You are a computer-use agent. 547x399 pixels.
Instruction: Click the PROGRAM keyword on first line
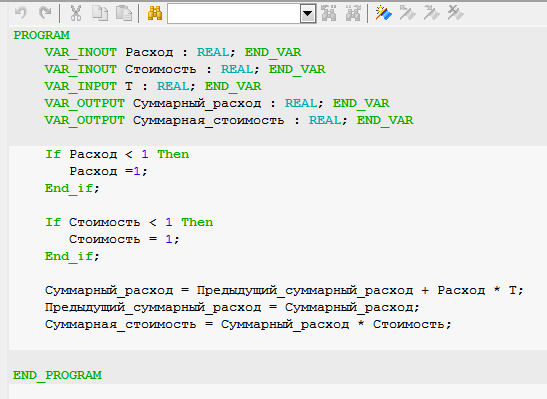coord(42,35)
